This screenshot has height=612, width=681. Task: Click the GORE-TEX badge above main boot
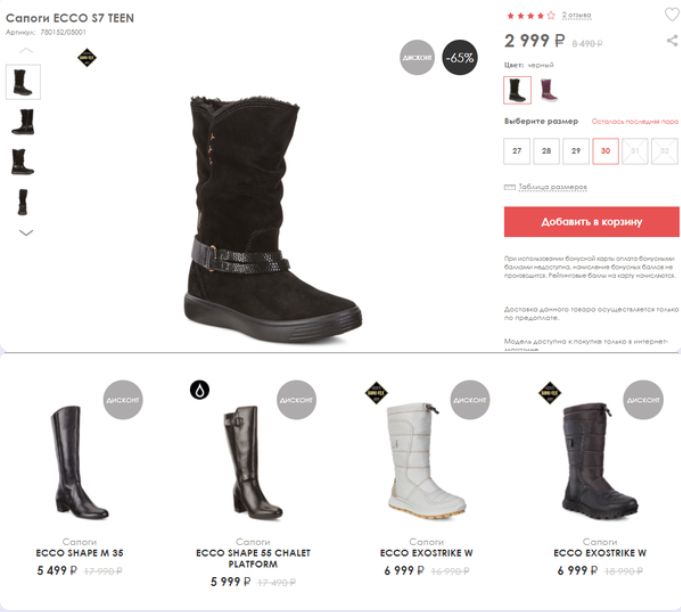[x=87, y=58]
